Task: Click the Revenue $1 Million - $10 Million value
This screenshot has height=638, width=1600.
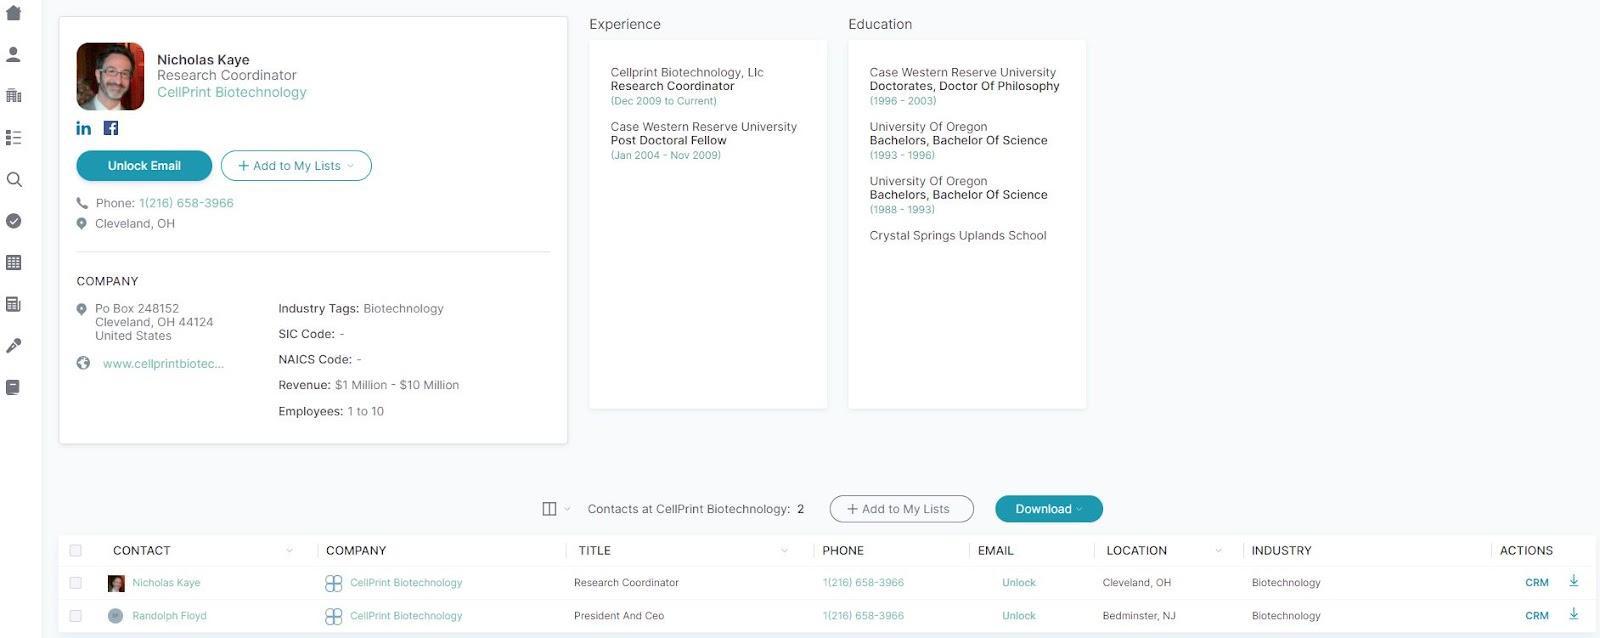Action: pos(397,385)
